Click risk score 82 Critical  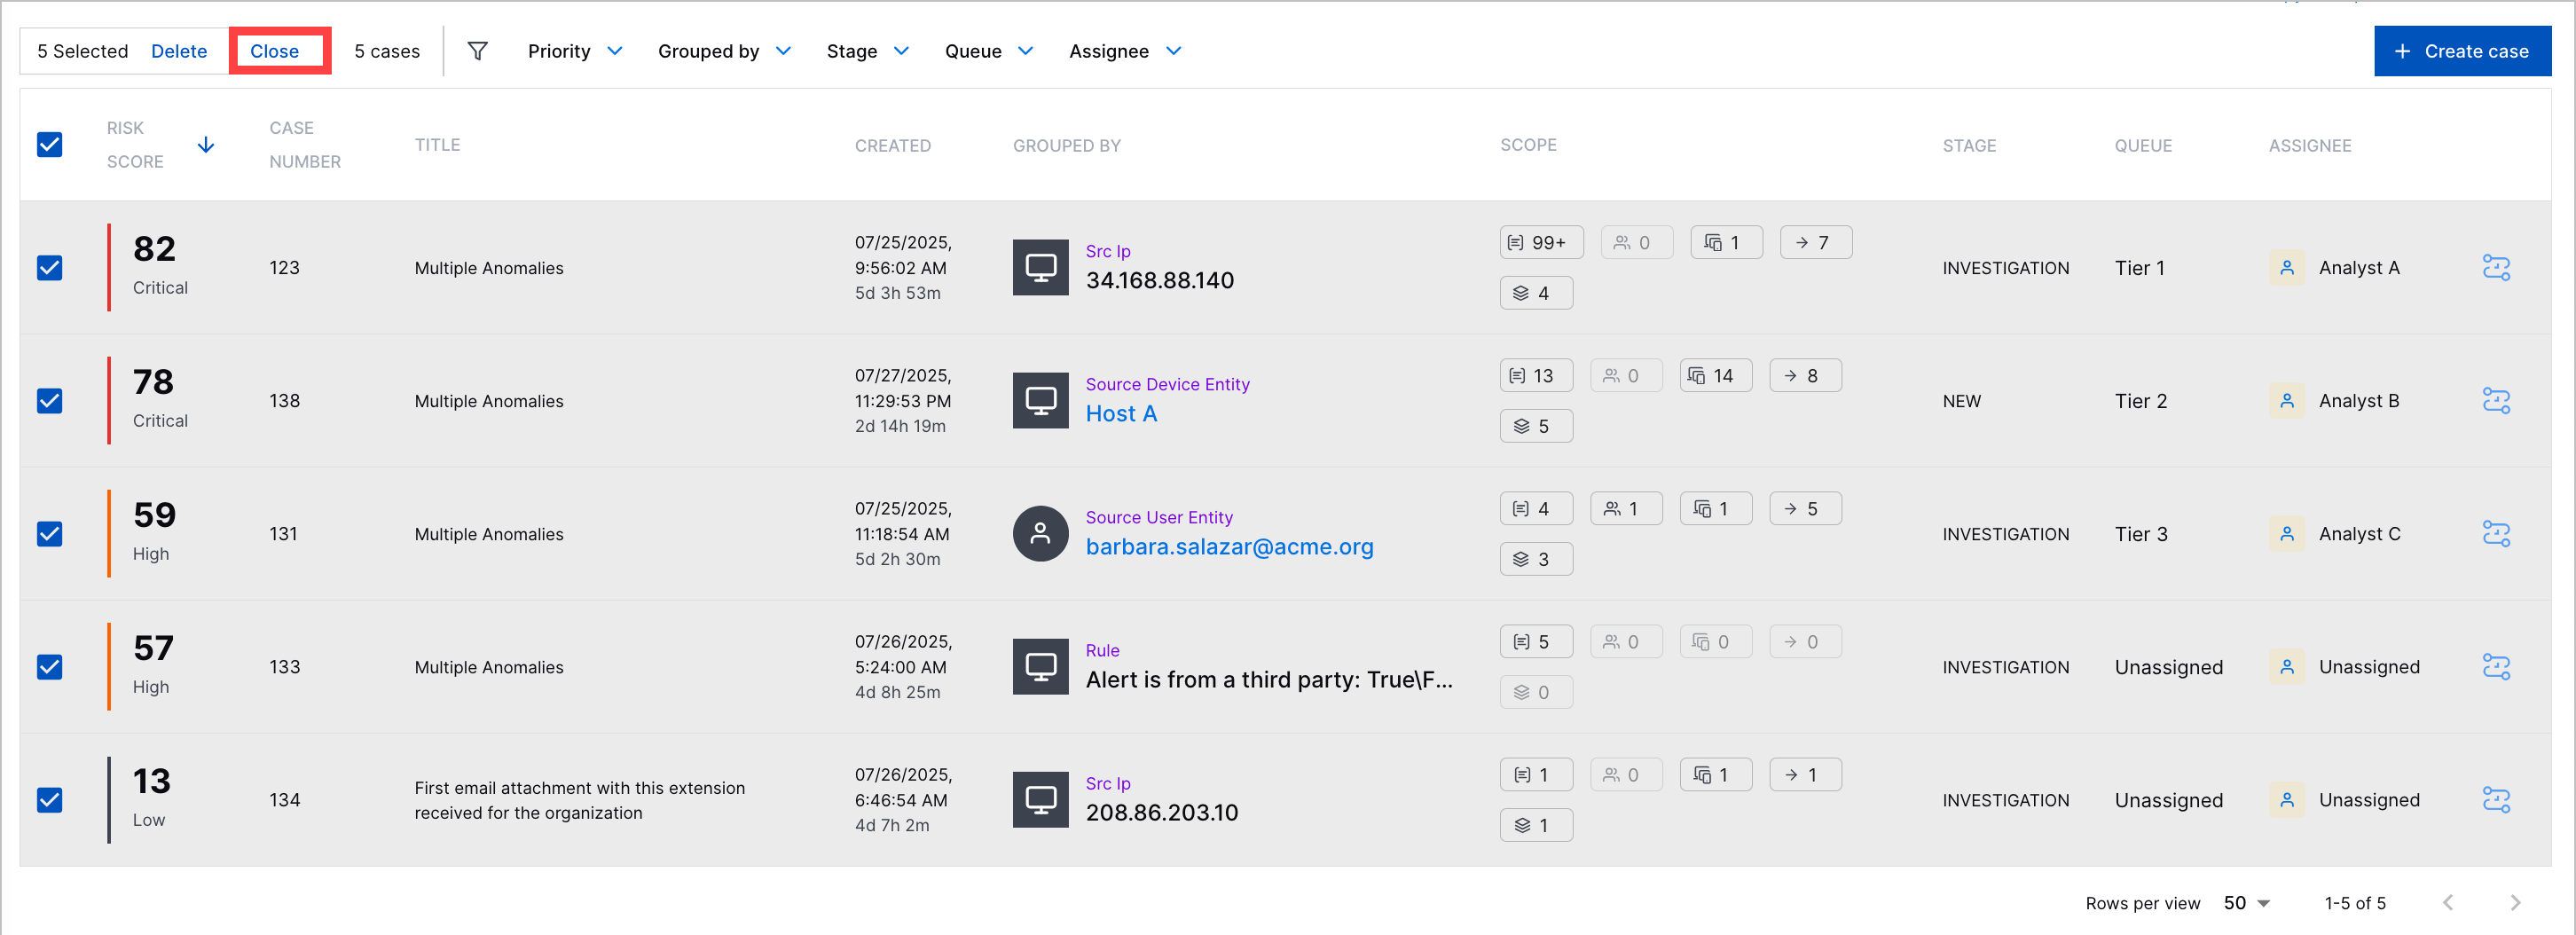click(x=160, y=266)
